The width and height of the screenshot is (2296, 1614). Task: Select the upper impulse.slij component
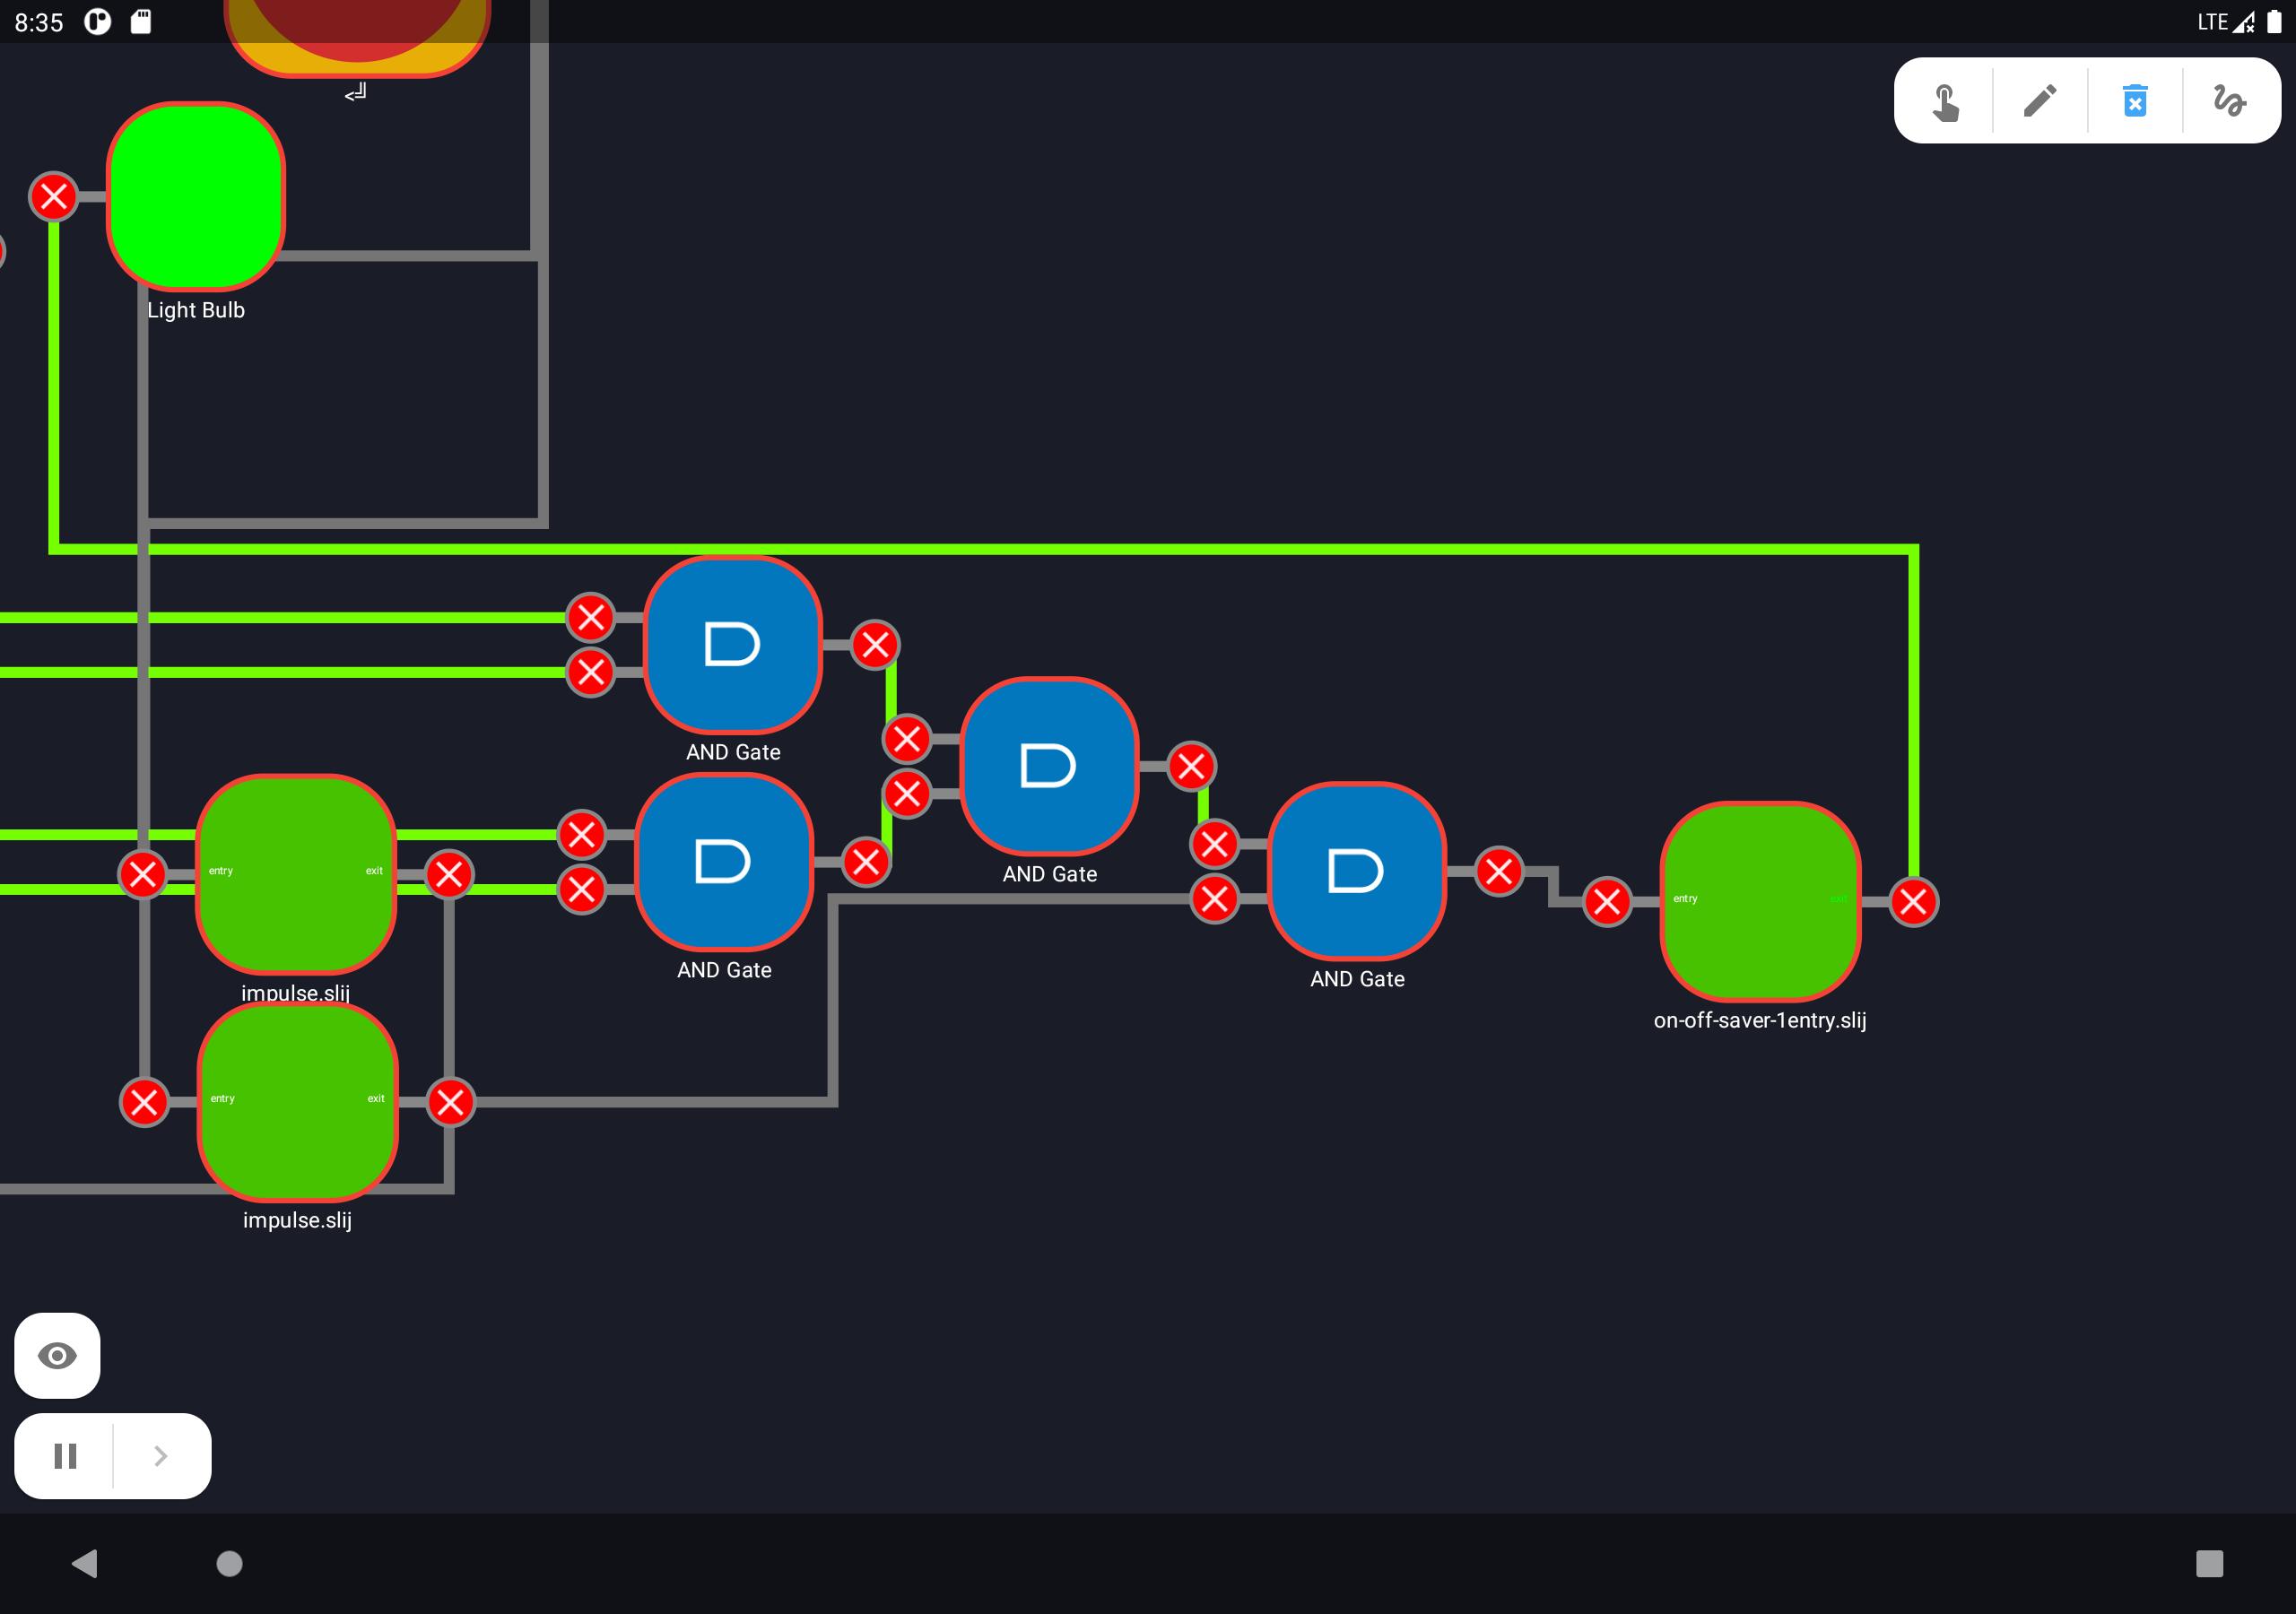296,874
